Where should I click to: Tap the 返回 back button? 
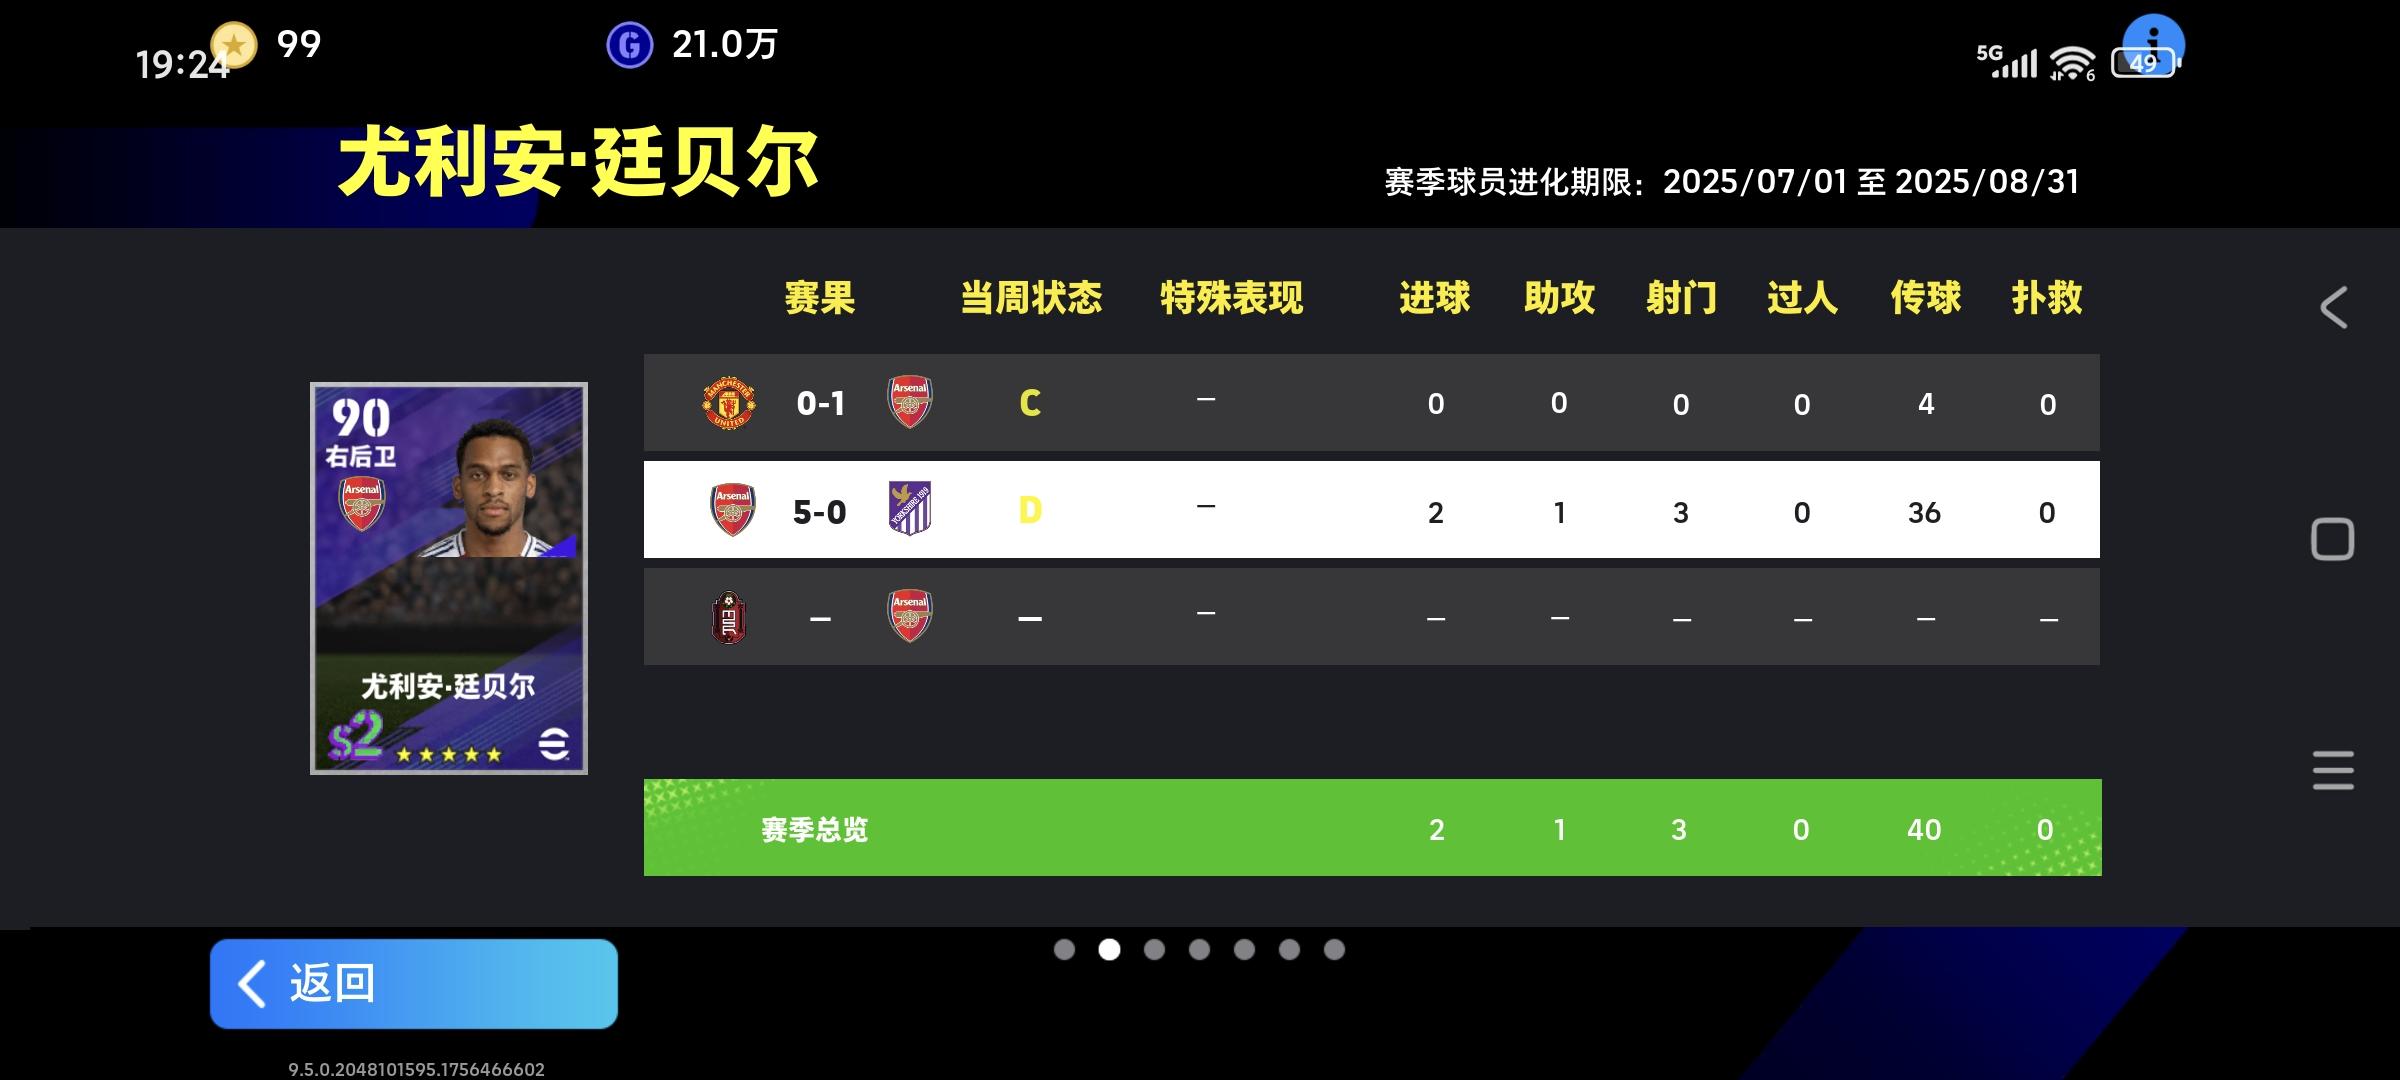pos(413,983)
